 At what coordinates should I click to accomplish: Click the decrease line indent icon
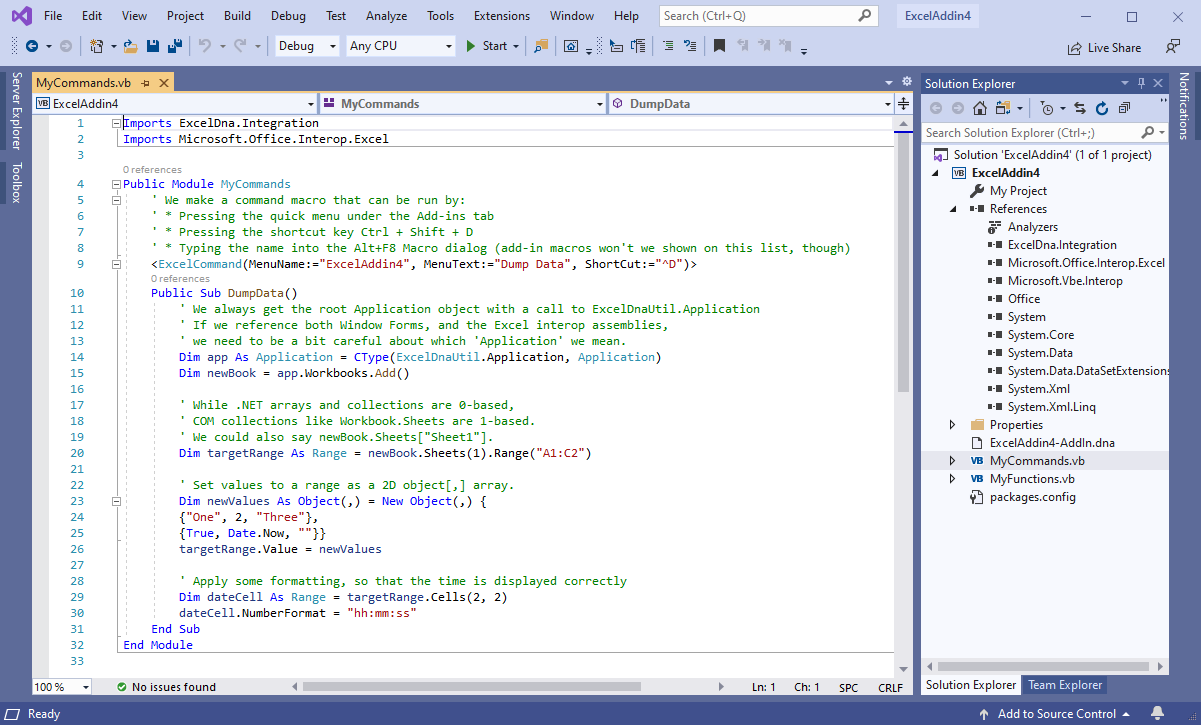[x=667, y=46]
